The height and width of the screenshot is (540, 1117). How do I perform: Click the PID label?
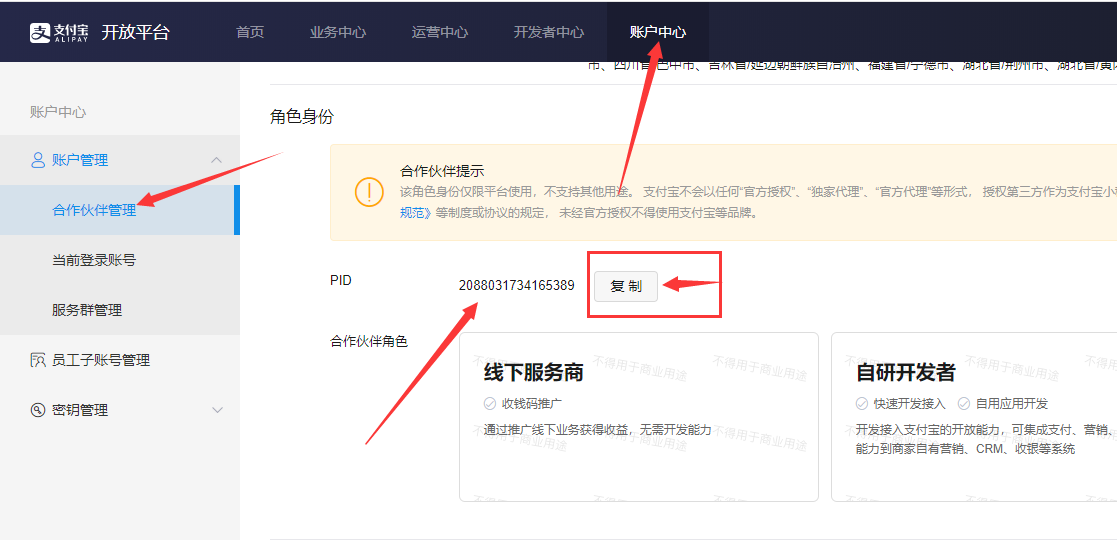pyautogui.click(x=341, y=281)
